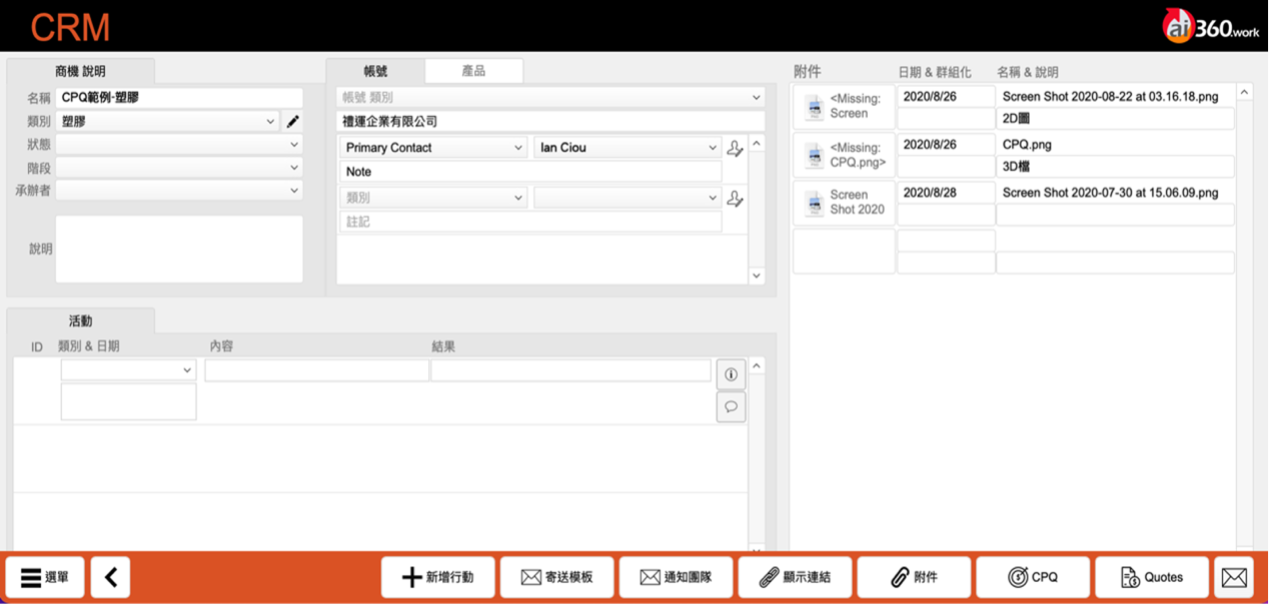Open Quotes from the bottom toolbar
The image size is (1271, 611).
click(x=1151, y=577)
